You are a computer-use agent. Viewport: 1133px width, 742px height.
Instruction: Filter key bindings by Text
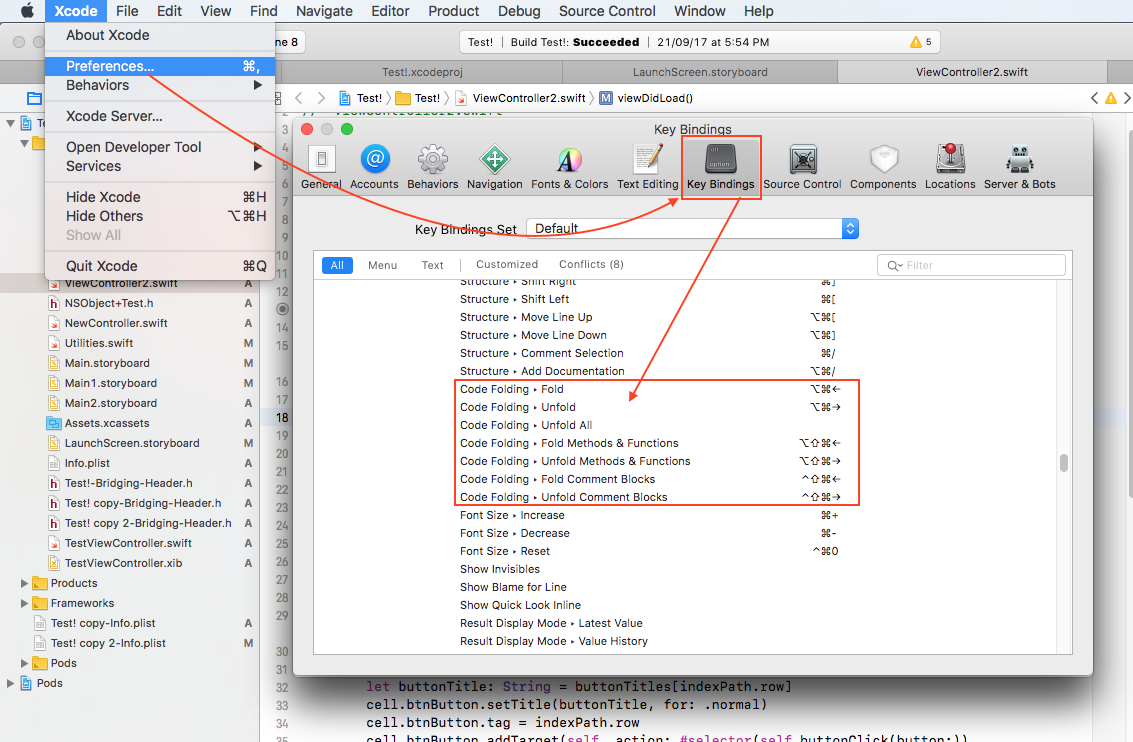[433, 265]
